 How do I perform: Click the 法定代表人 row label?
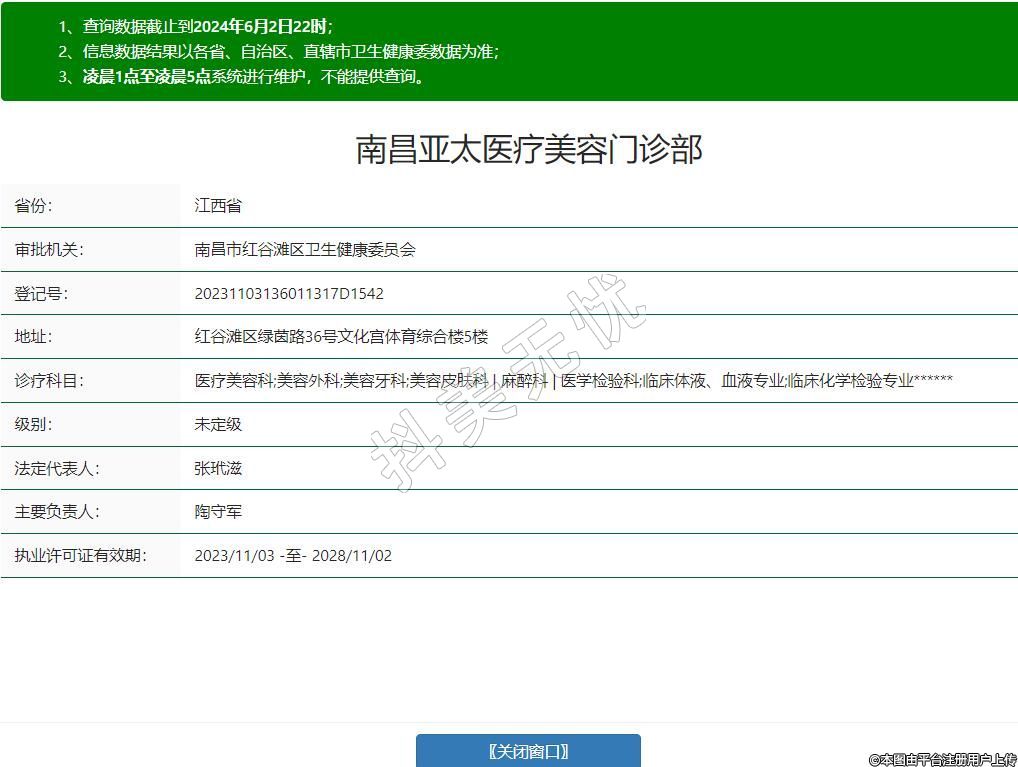pyautogui.click(x=57, y=468)
